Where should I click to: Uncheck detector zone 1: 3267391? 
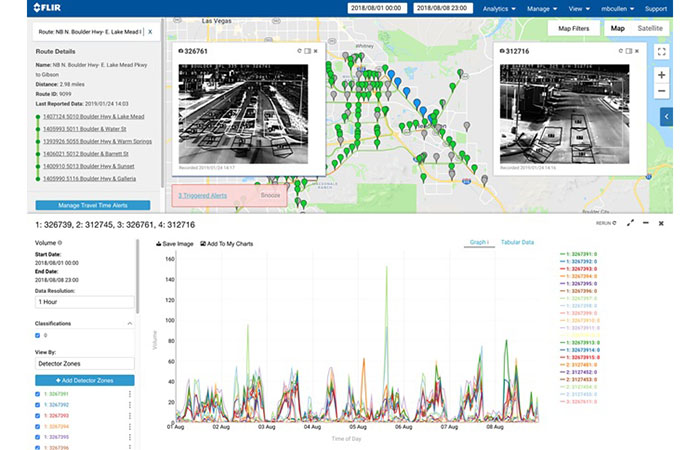[x=38, y=394]
